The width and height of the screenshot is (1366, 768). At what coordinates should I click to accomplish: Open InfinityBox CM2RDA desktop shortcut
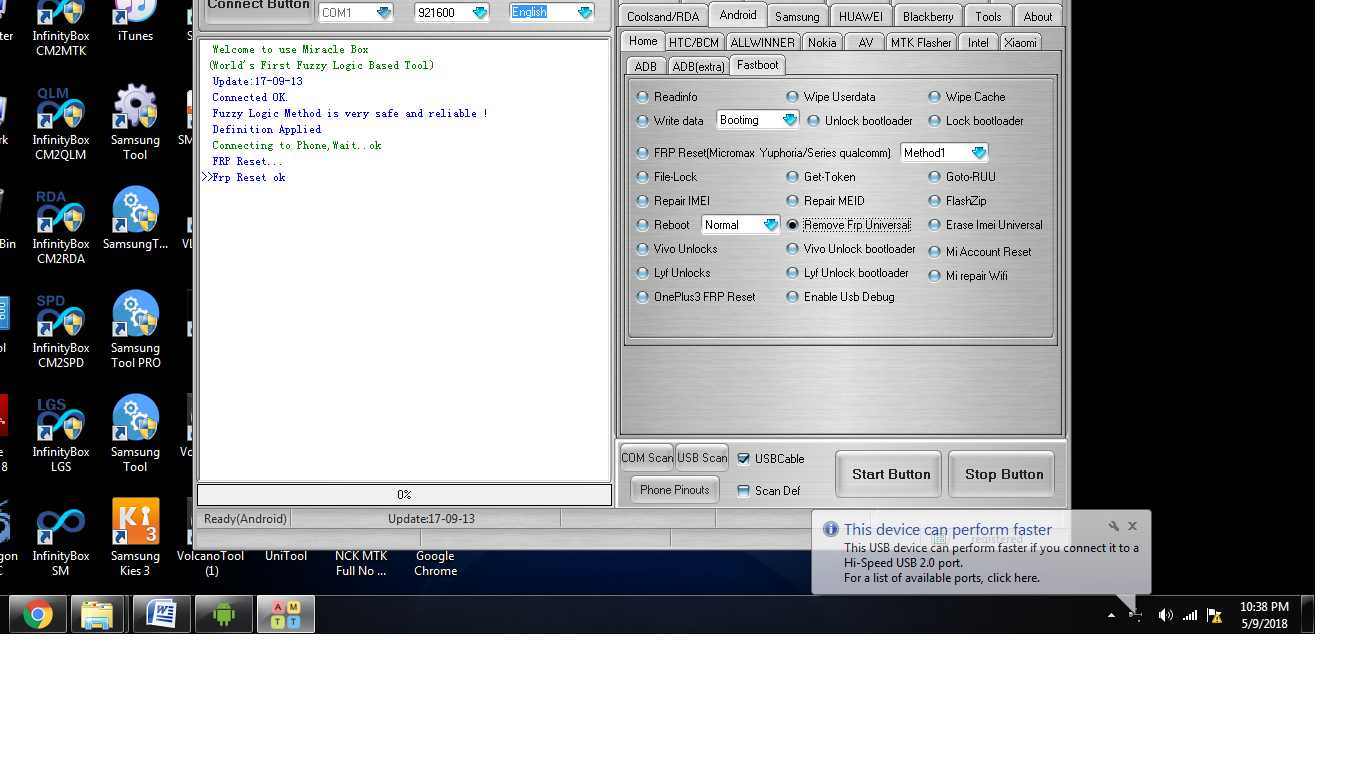[61, 227]
